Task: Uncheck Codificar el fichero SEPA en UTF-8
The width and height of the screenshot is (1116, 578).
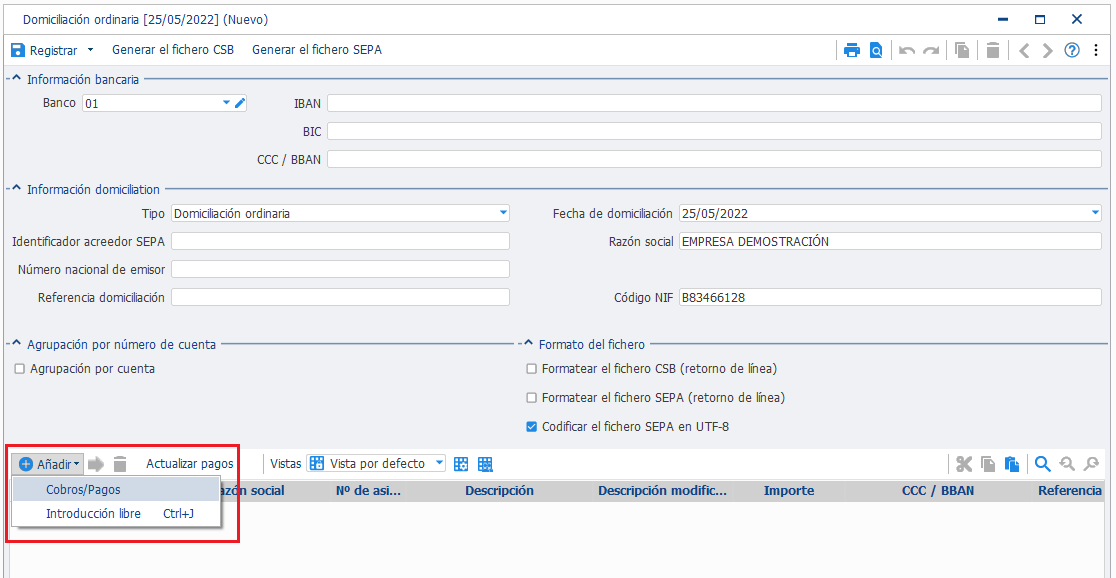Action: click(530, 427)
